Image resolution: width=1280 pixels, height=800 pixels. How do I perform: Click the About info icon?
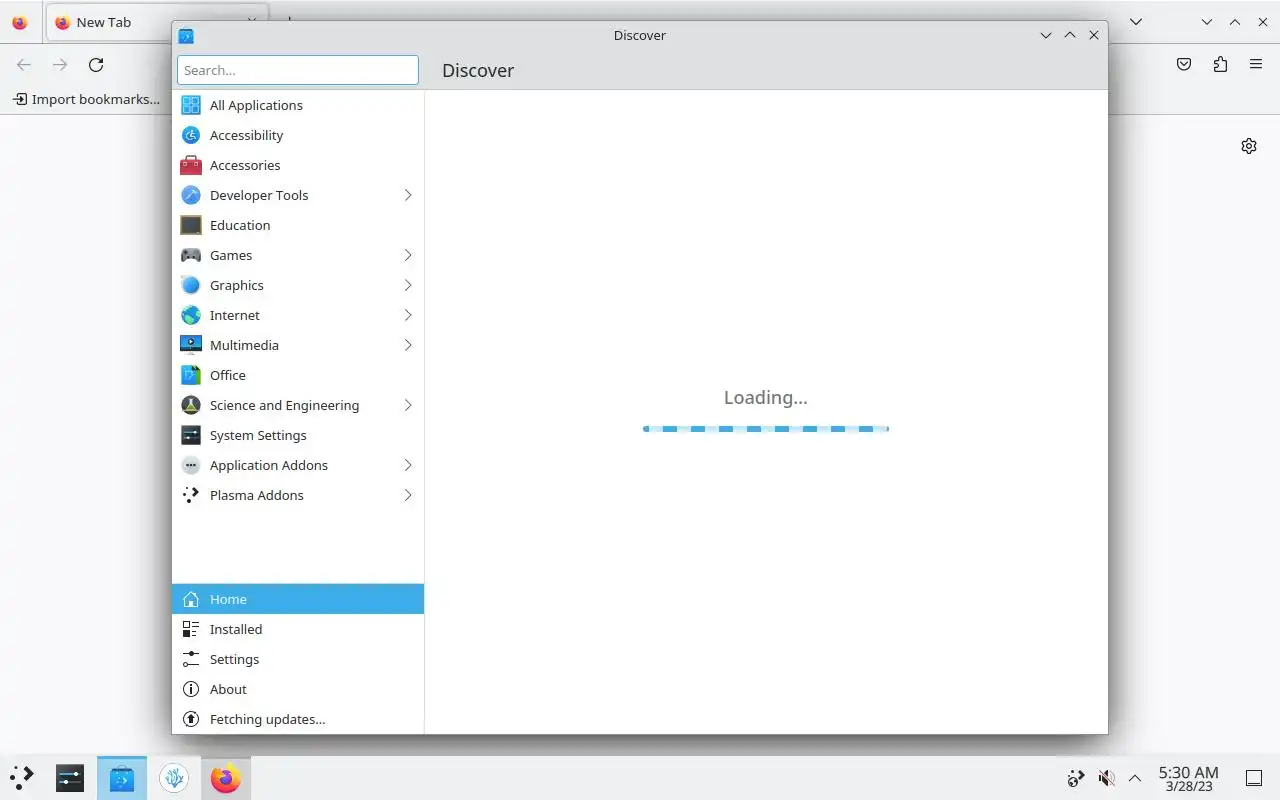point(191,689)
